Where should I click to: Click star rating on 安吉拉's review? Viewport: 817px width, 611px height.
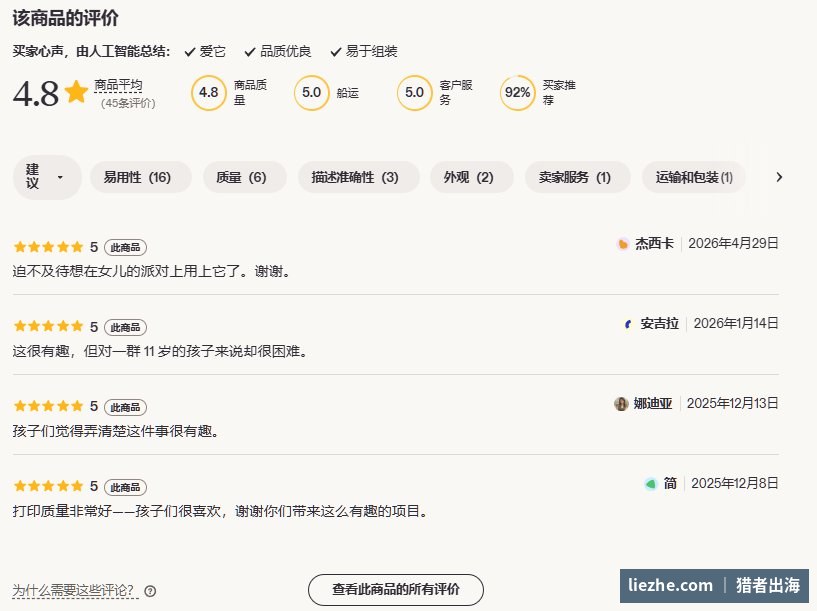(x=48, y=327)
